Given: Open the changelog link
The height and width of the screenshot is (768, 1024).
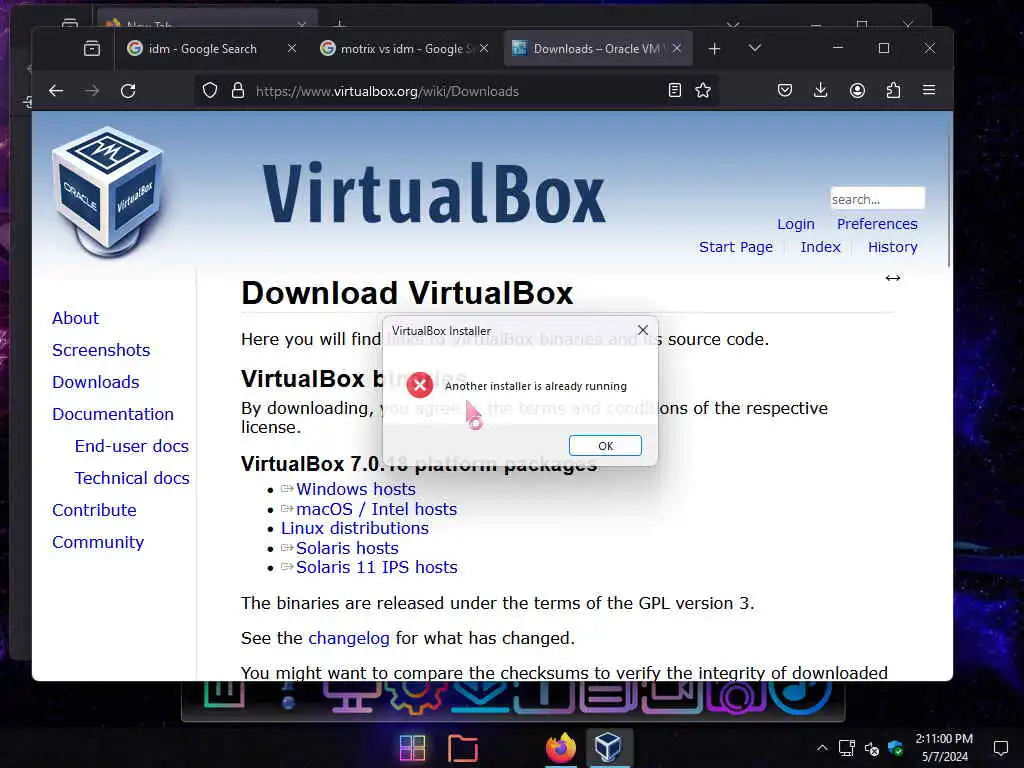Looking at the screenshot, I should tap(349, 638).
